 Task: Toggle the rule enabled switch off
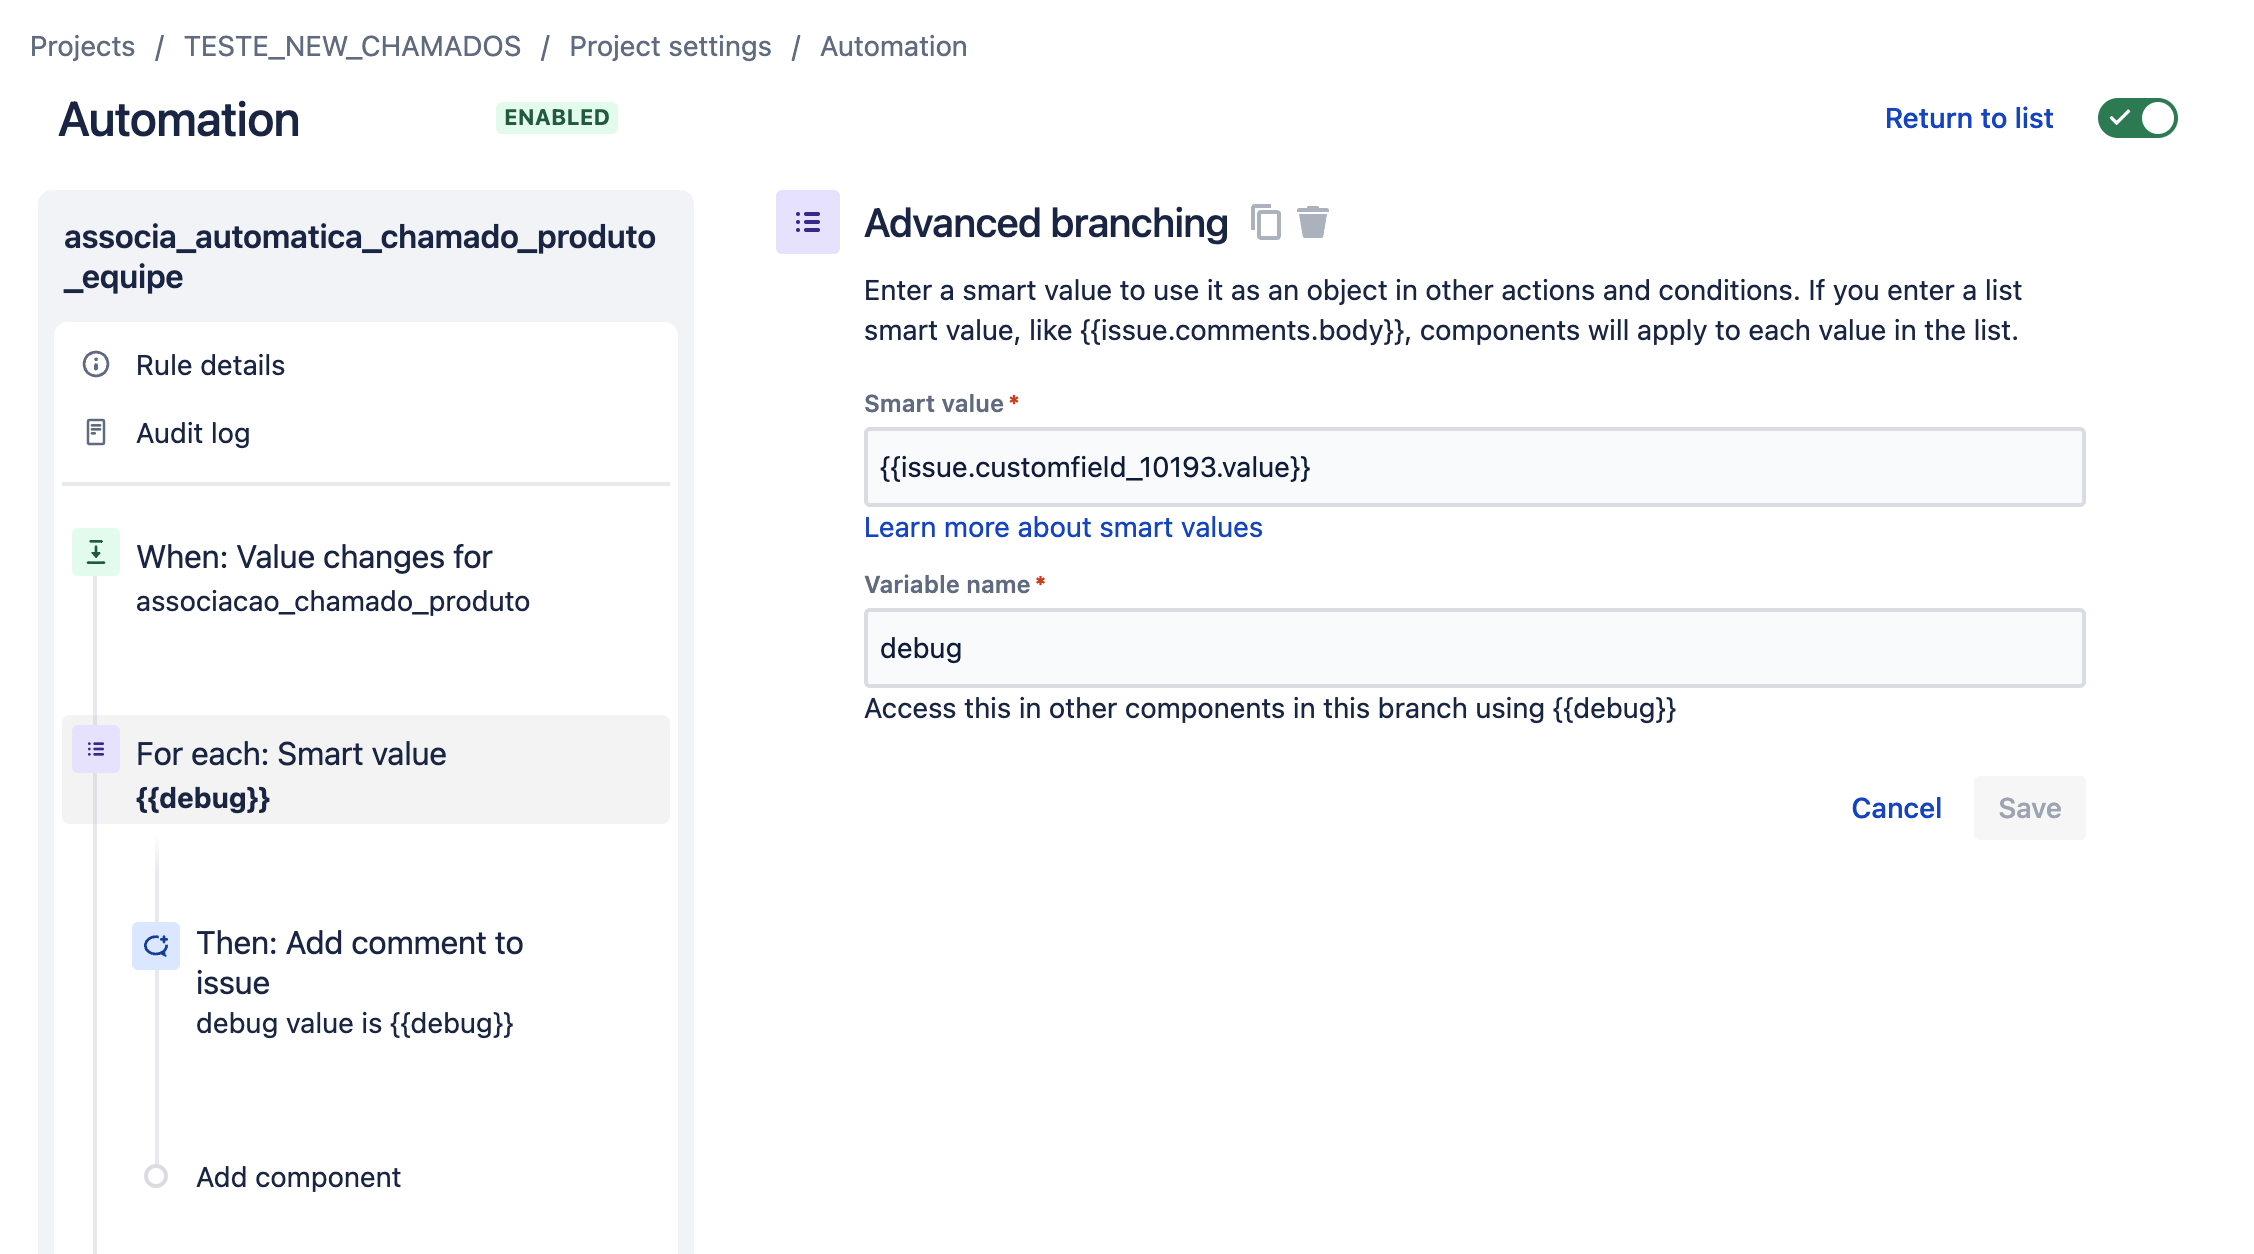[x=2137, y=118]
